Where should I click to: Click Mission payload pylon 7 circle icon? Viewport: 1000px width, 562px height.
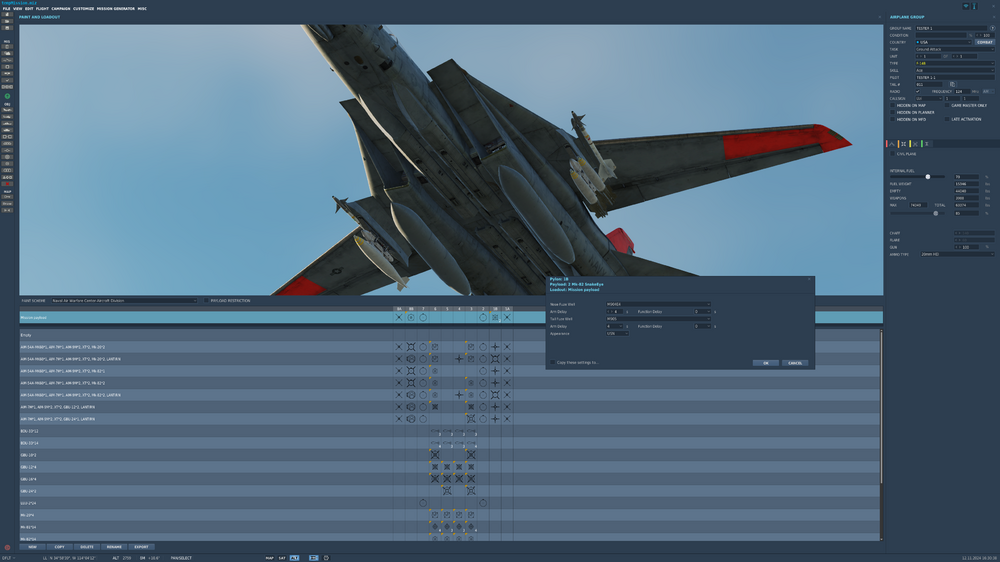[423, 317]
